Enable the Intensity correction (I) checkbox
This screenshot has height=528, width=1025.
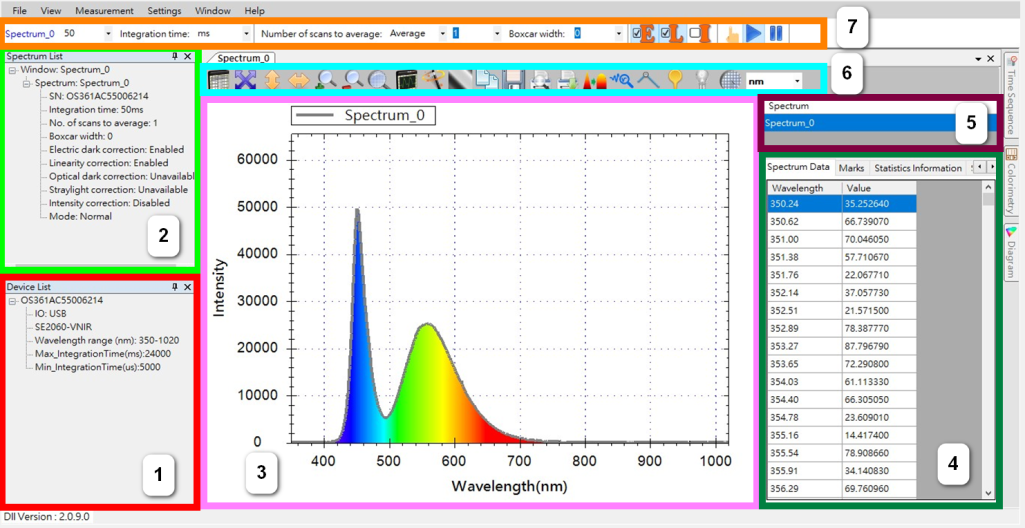click(x=694, y=34)
